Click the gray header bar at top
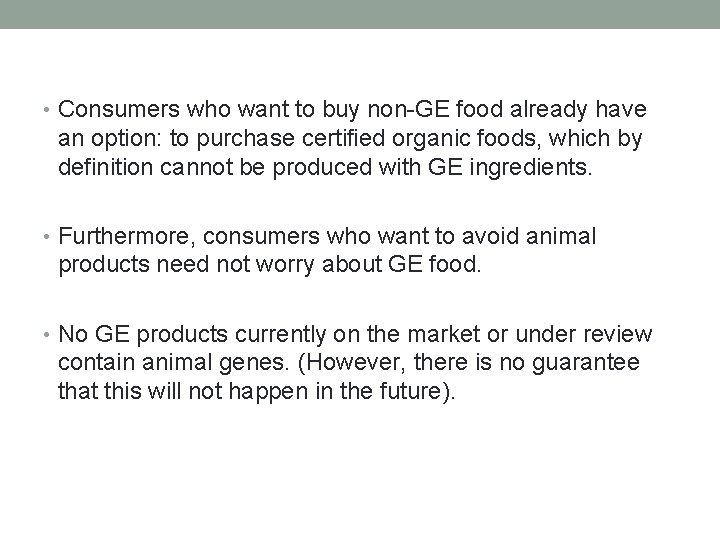Screen dimensions: 720x540 pos(360,14)
